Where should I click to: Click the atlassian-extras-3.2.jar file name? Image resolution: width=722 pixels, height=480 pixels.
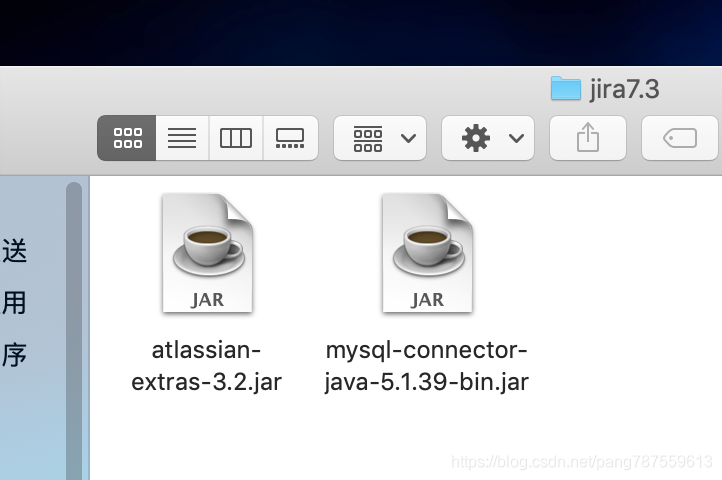[207, 366]
